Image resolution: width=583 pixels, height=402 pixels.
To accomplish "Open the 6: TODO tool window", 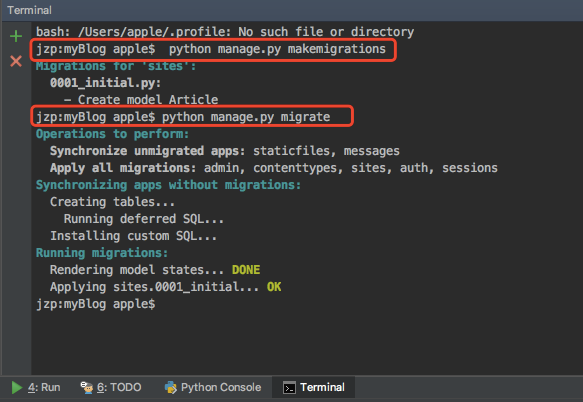I will (111, 387).
